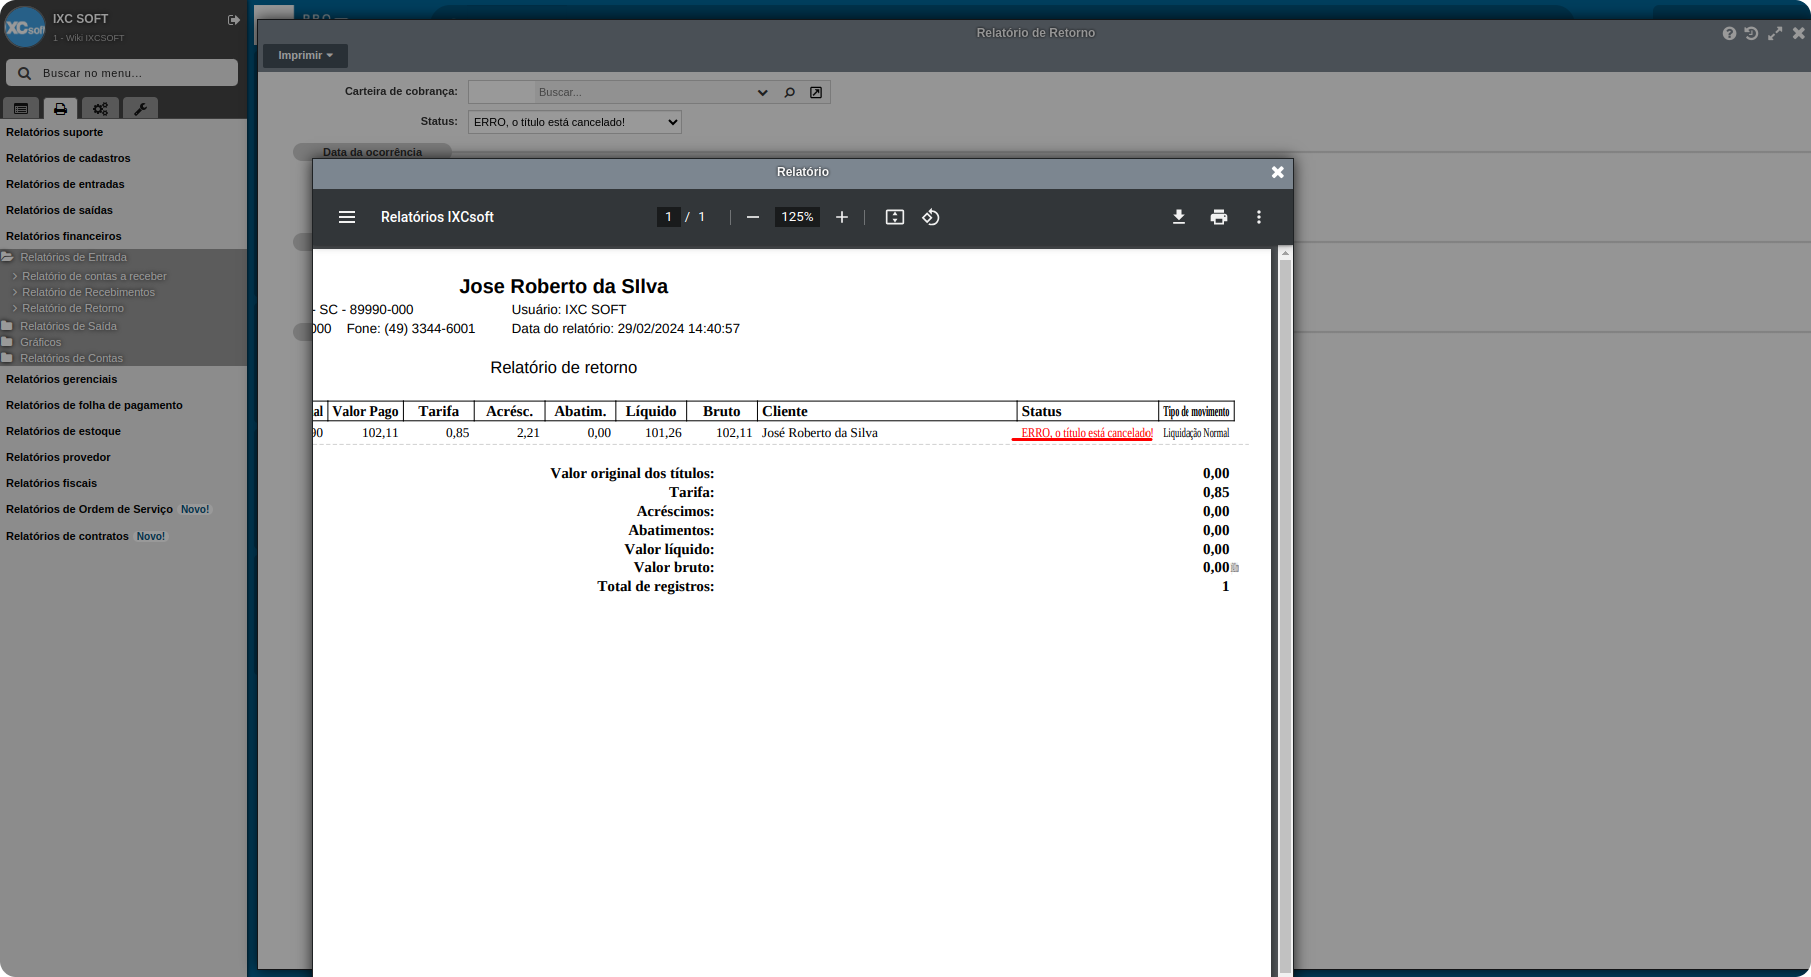Open the external link icon for Carteira de cobrança
The width and height of the screenshot is (1811, 977).
[x=816, y=92]
